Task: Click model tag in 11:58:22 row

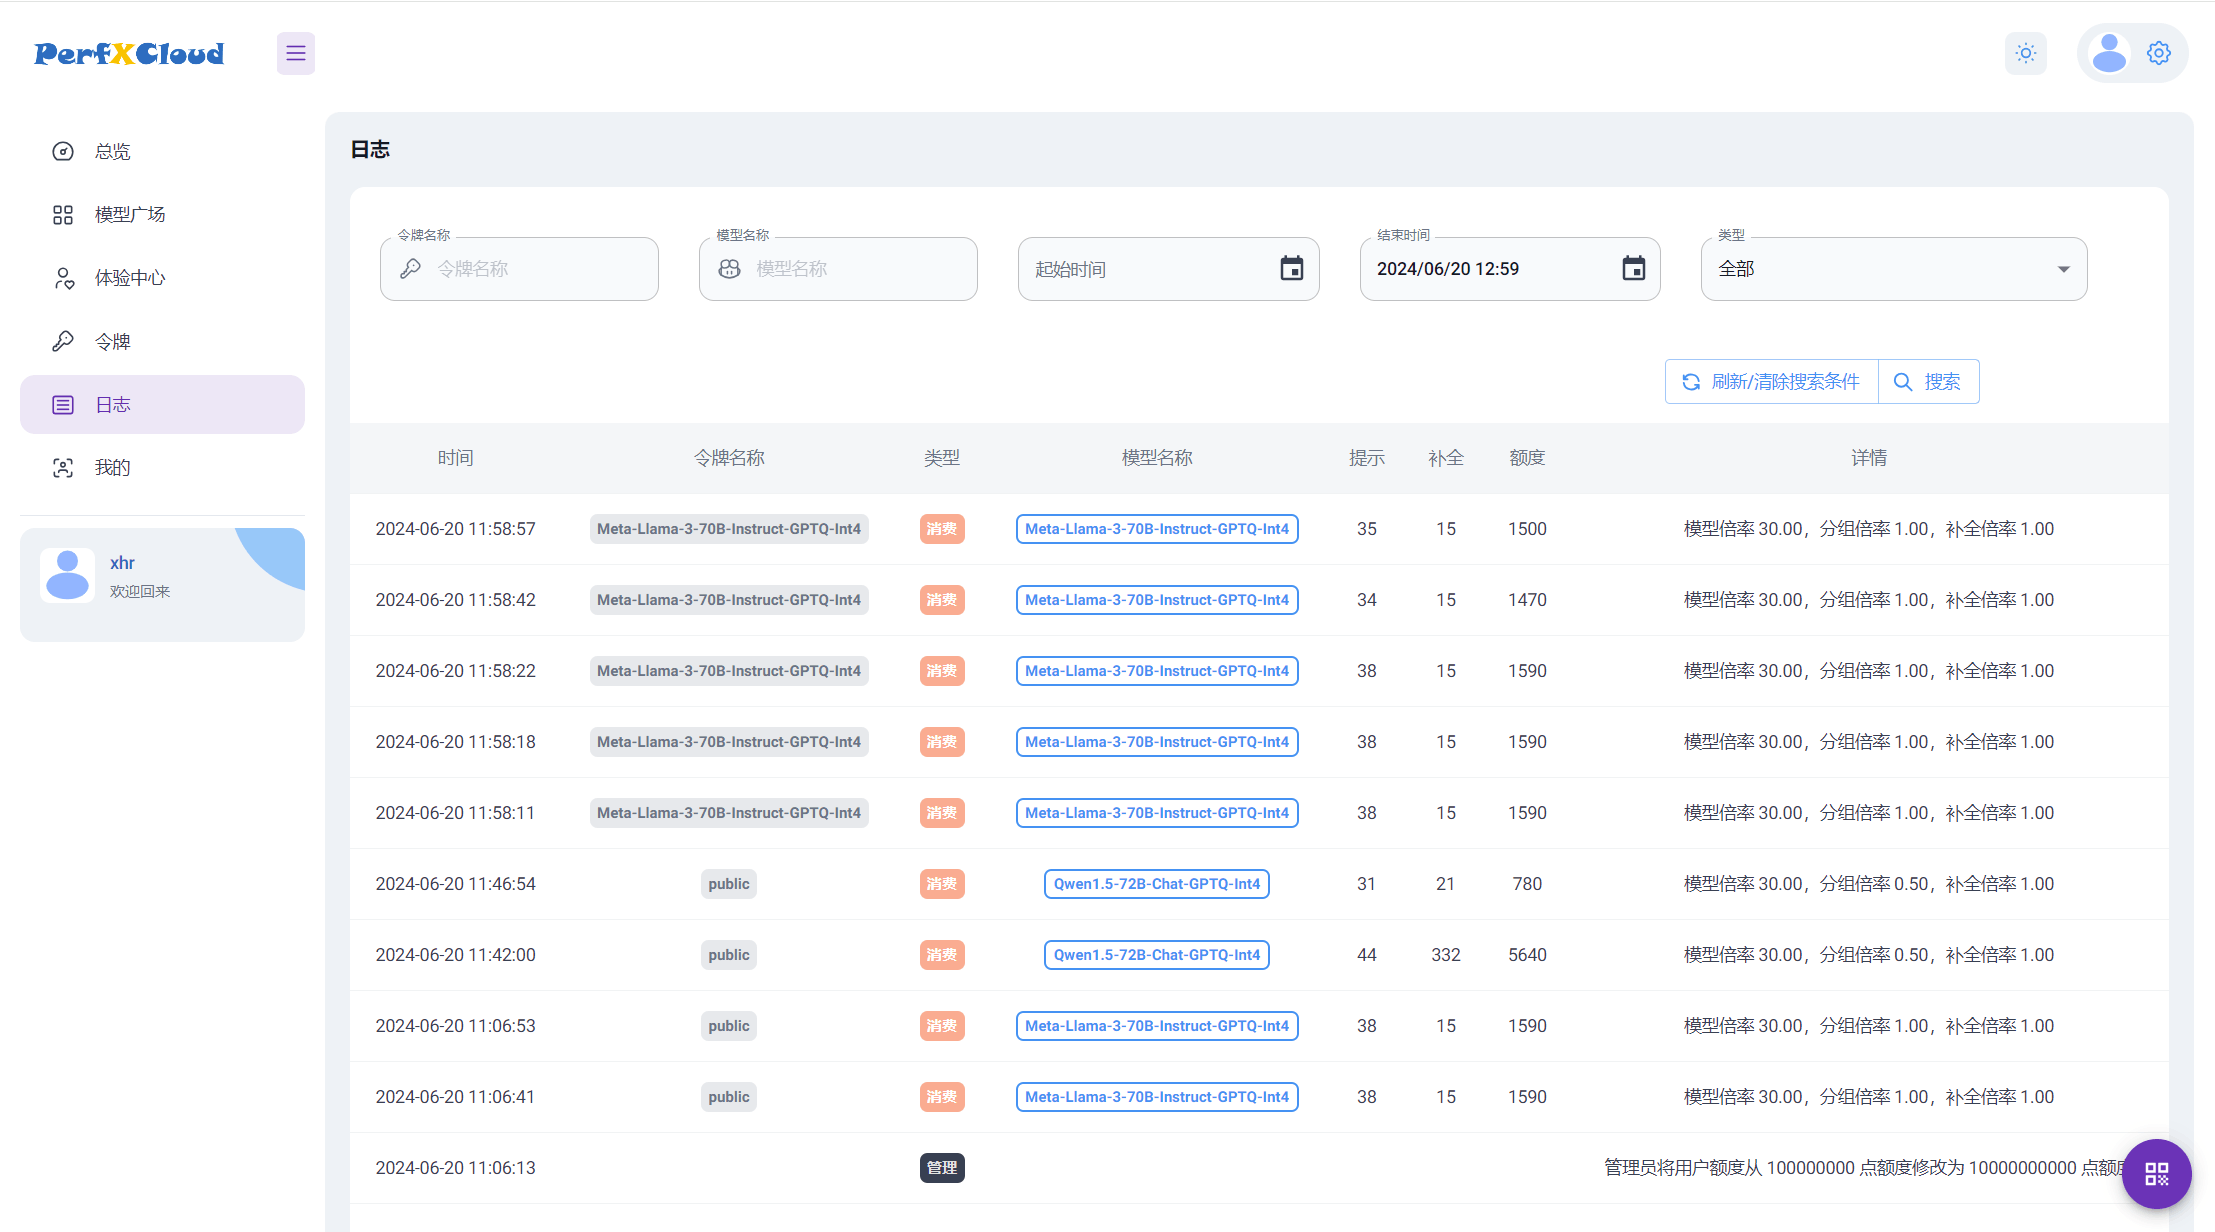Action: [1157, 671]
